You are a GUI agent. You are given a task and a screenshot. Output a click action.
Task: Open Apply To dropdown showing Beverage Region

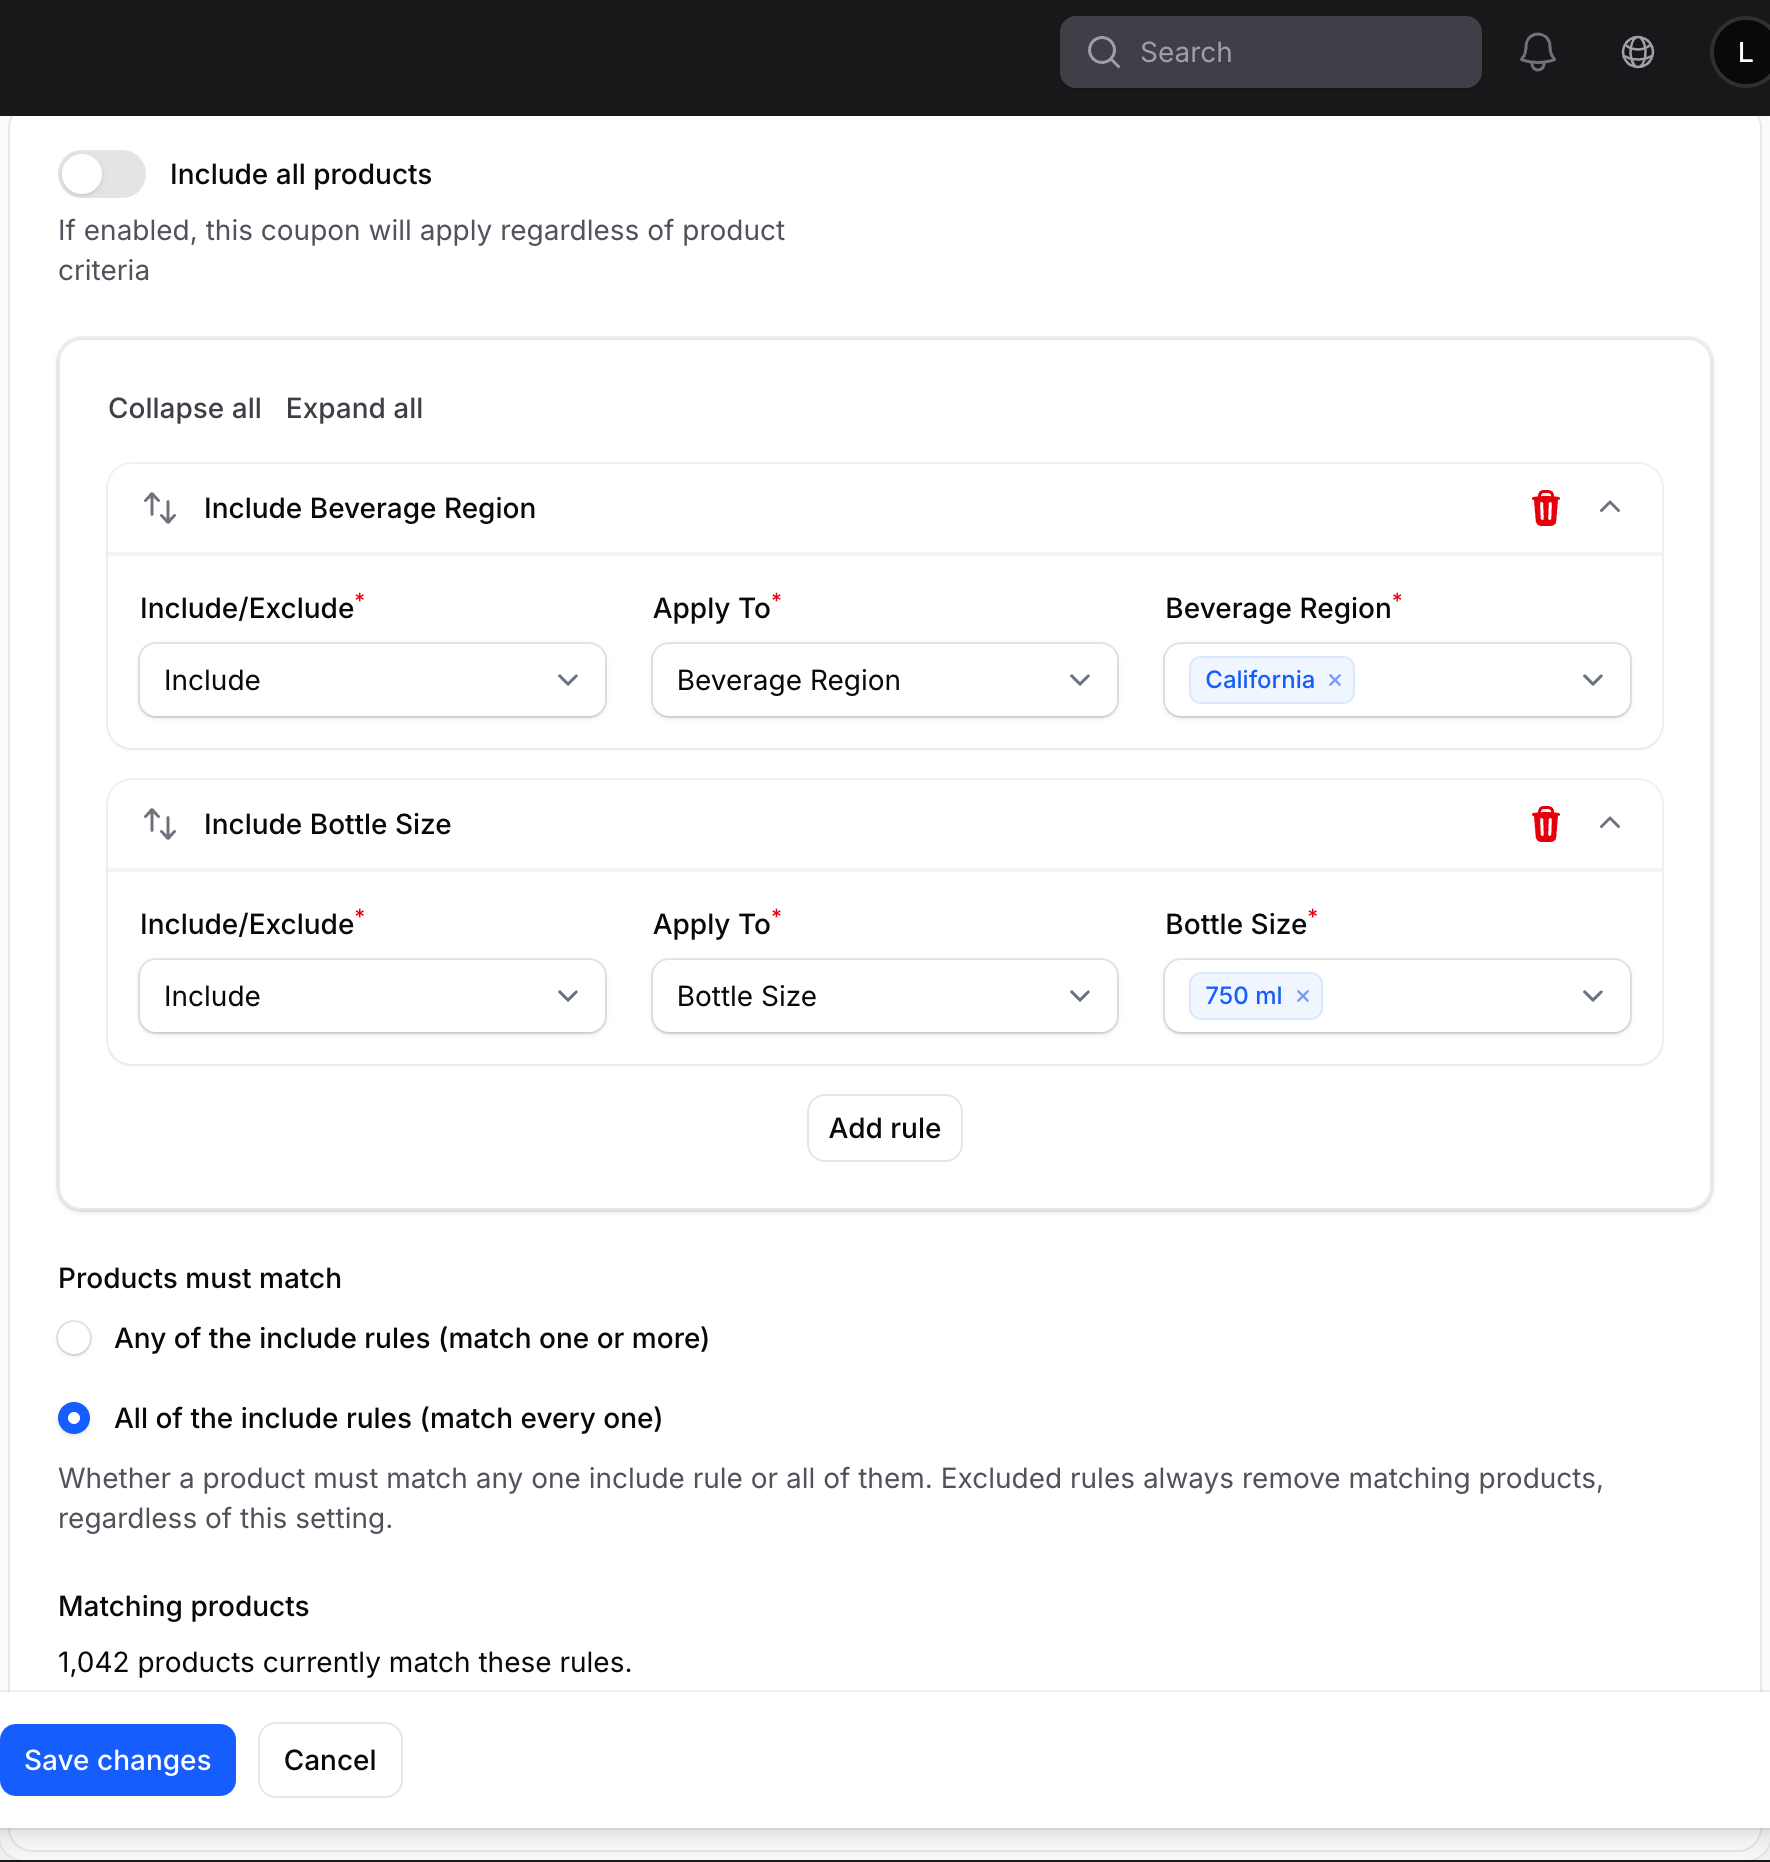click(884, 680)
